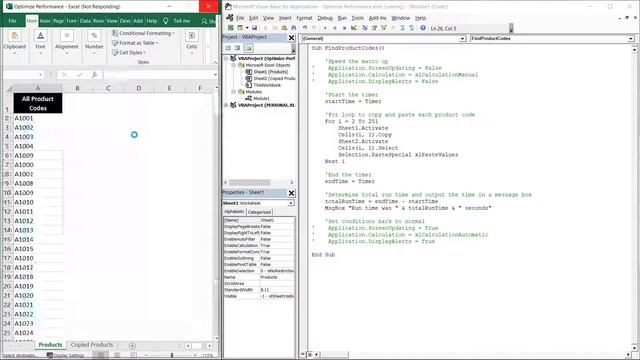This screenshot has height=360, width=640.
Task: Expand VBAProject (PERSONAL.XLSB) tree node
Action: pyautogui.click(x=226, y=105)
